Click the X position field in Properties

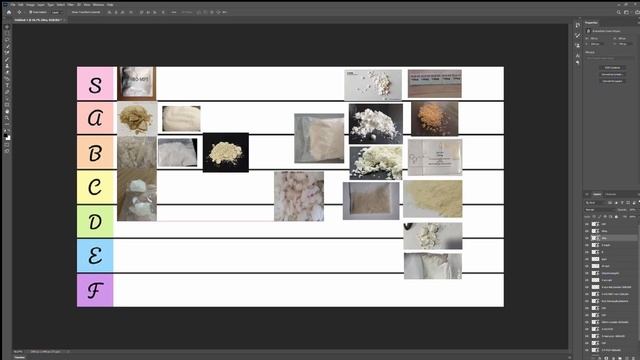click(x=598, y=44)
